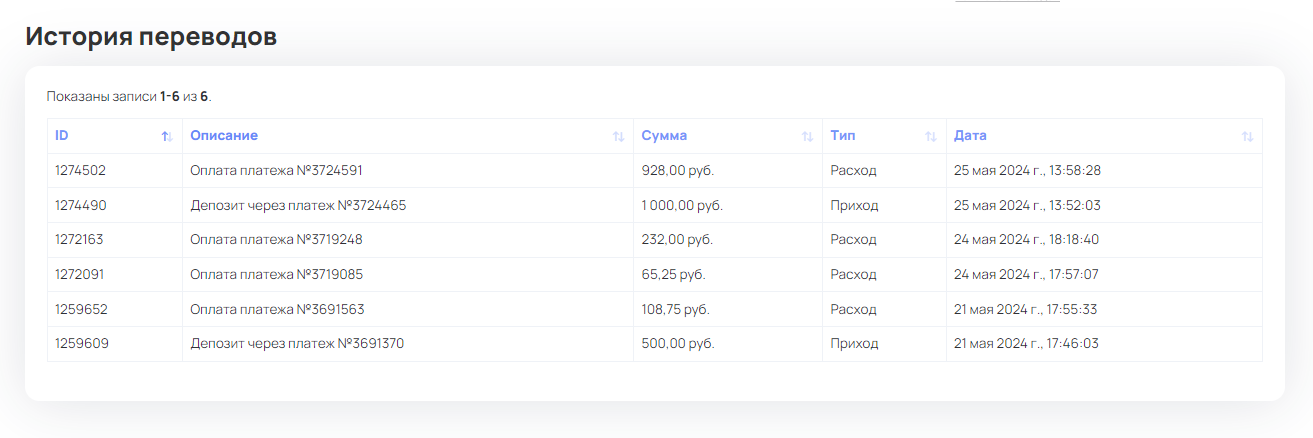This screenshot has height=438, width=1313.
Task: Sort table by the ID header label
Action: [62, 136]
